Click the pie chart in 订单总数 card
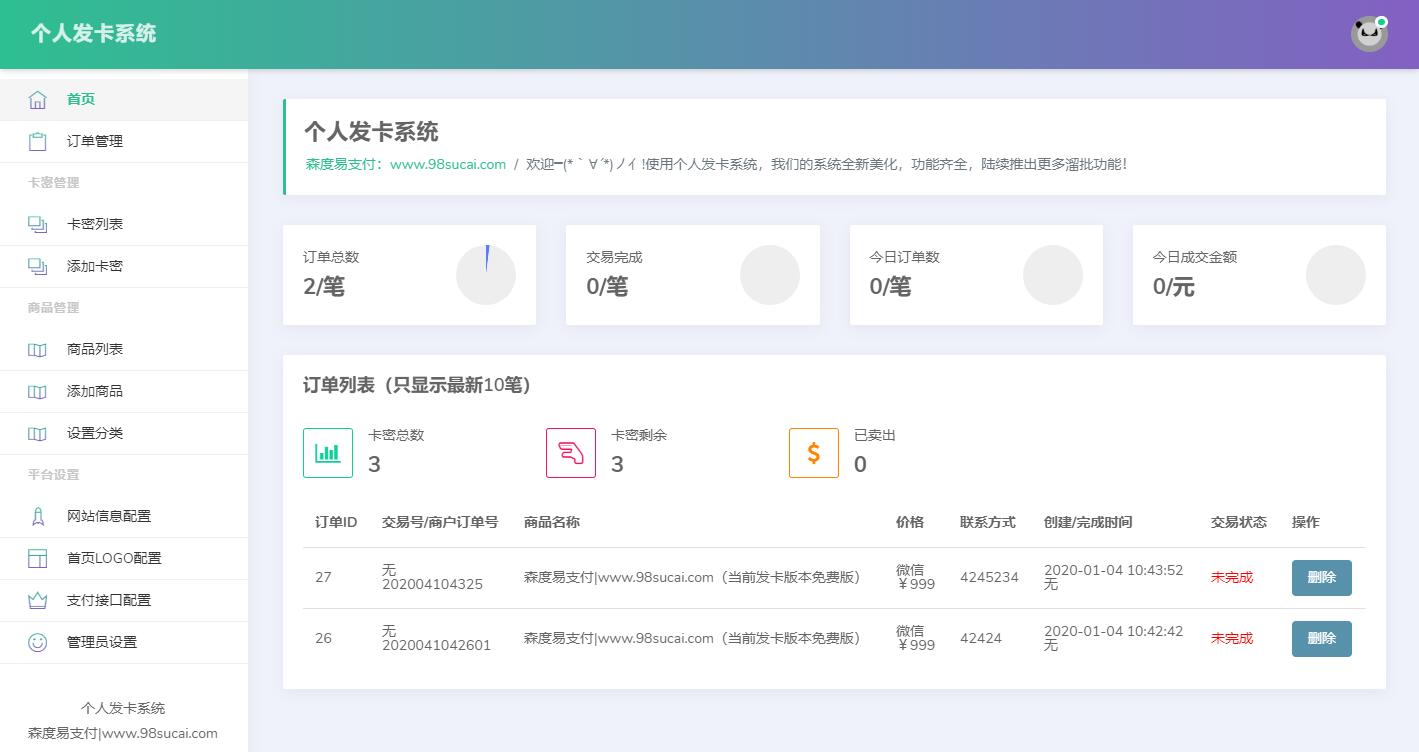 coord(486,275)
